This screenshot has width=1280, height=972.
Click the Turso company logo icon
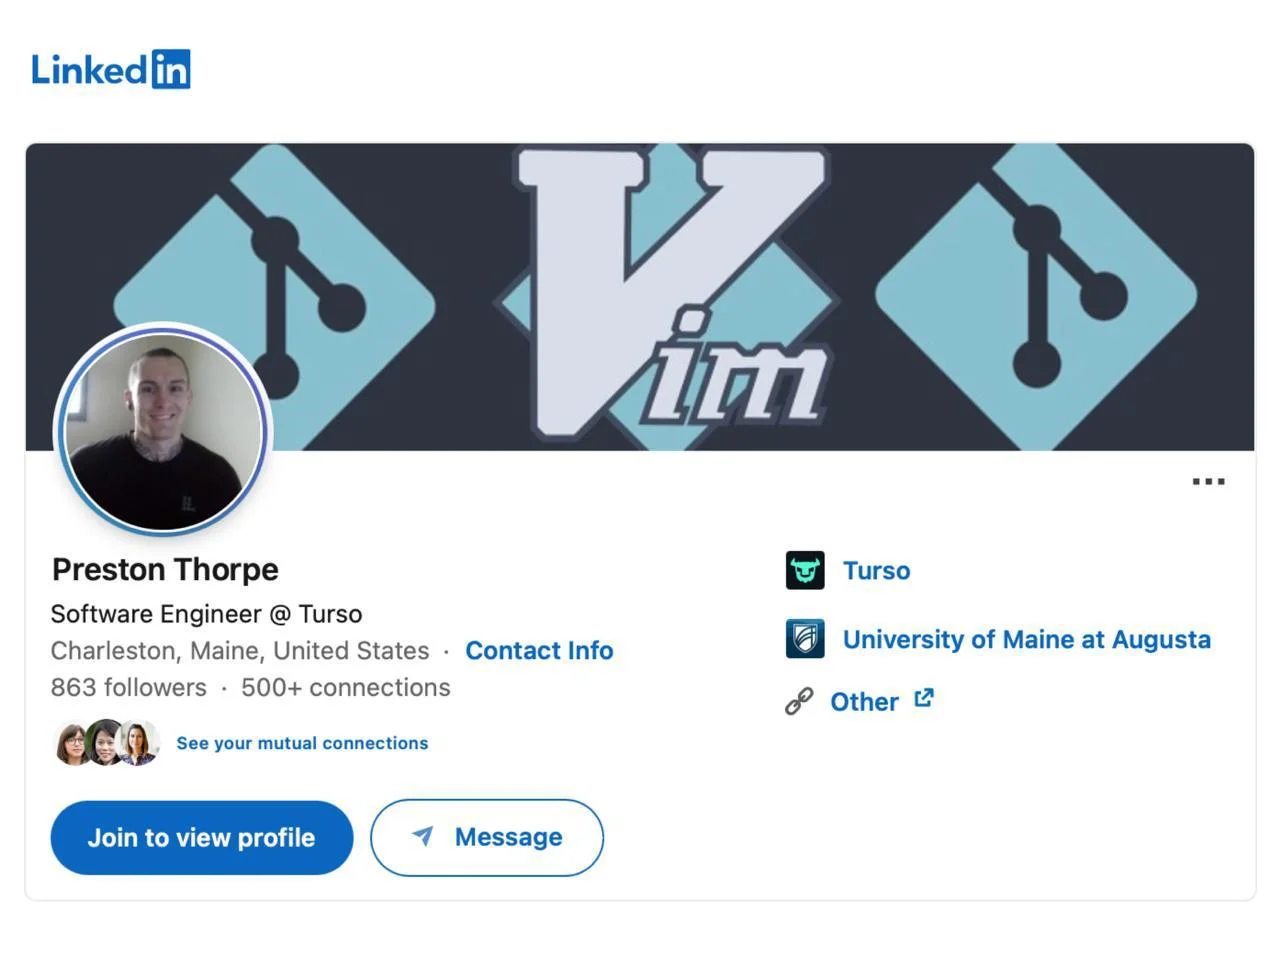coord(805,570)
